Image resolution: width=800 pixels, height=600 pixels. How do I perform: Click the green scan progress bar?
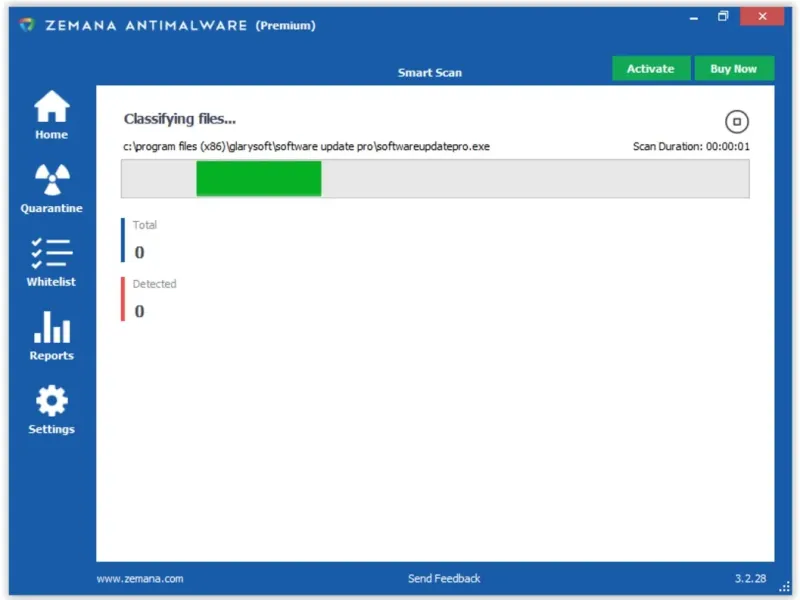point(259,179)
